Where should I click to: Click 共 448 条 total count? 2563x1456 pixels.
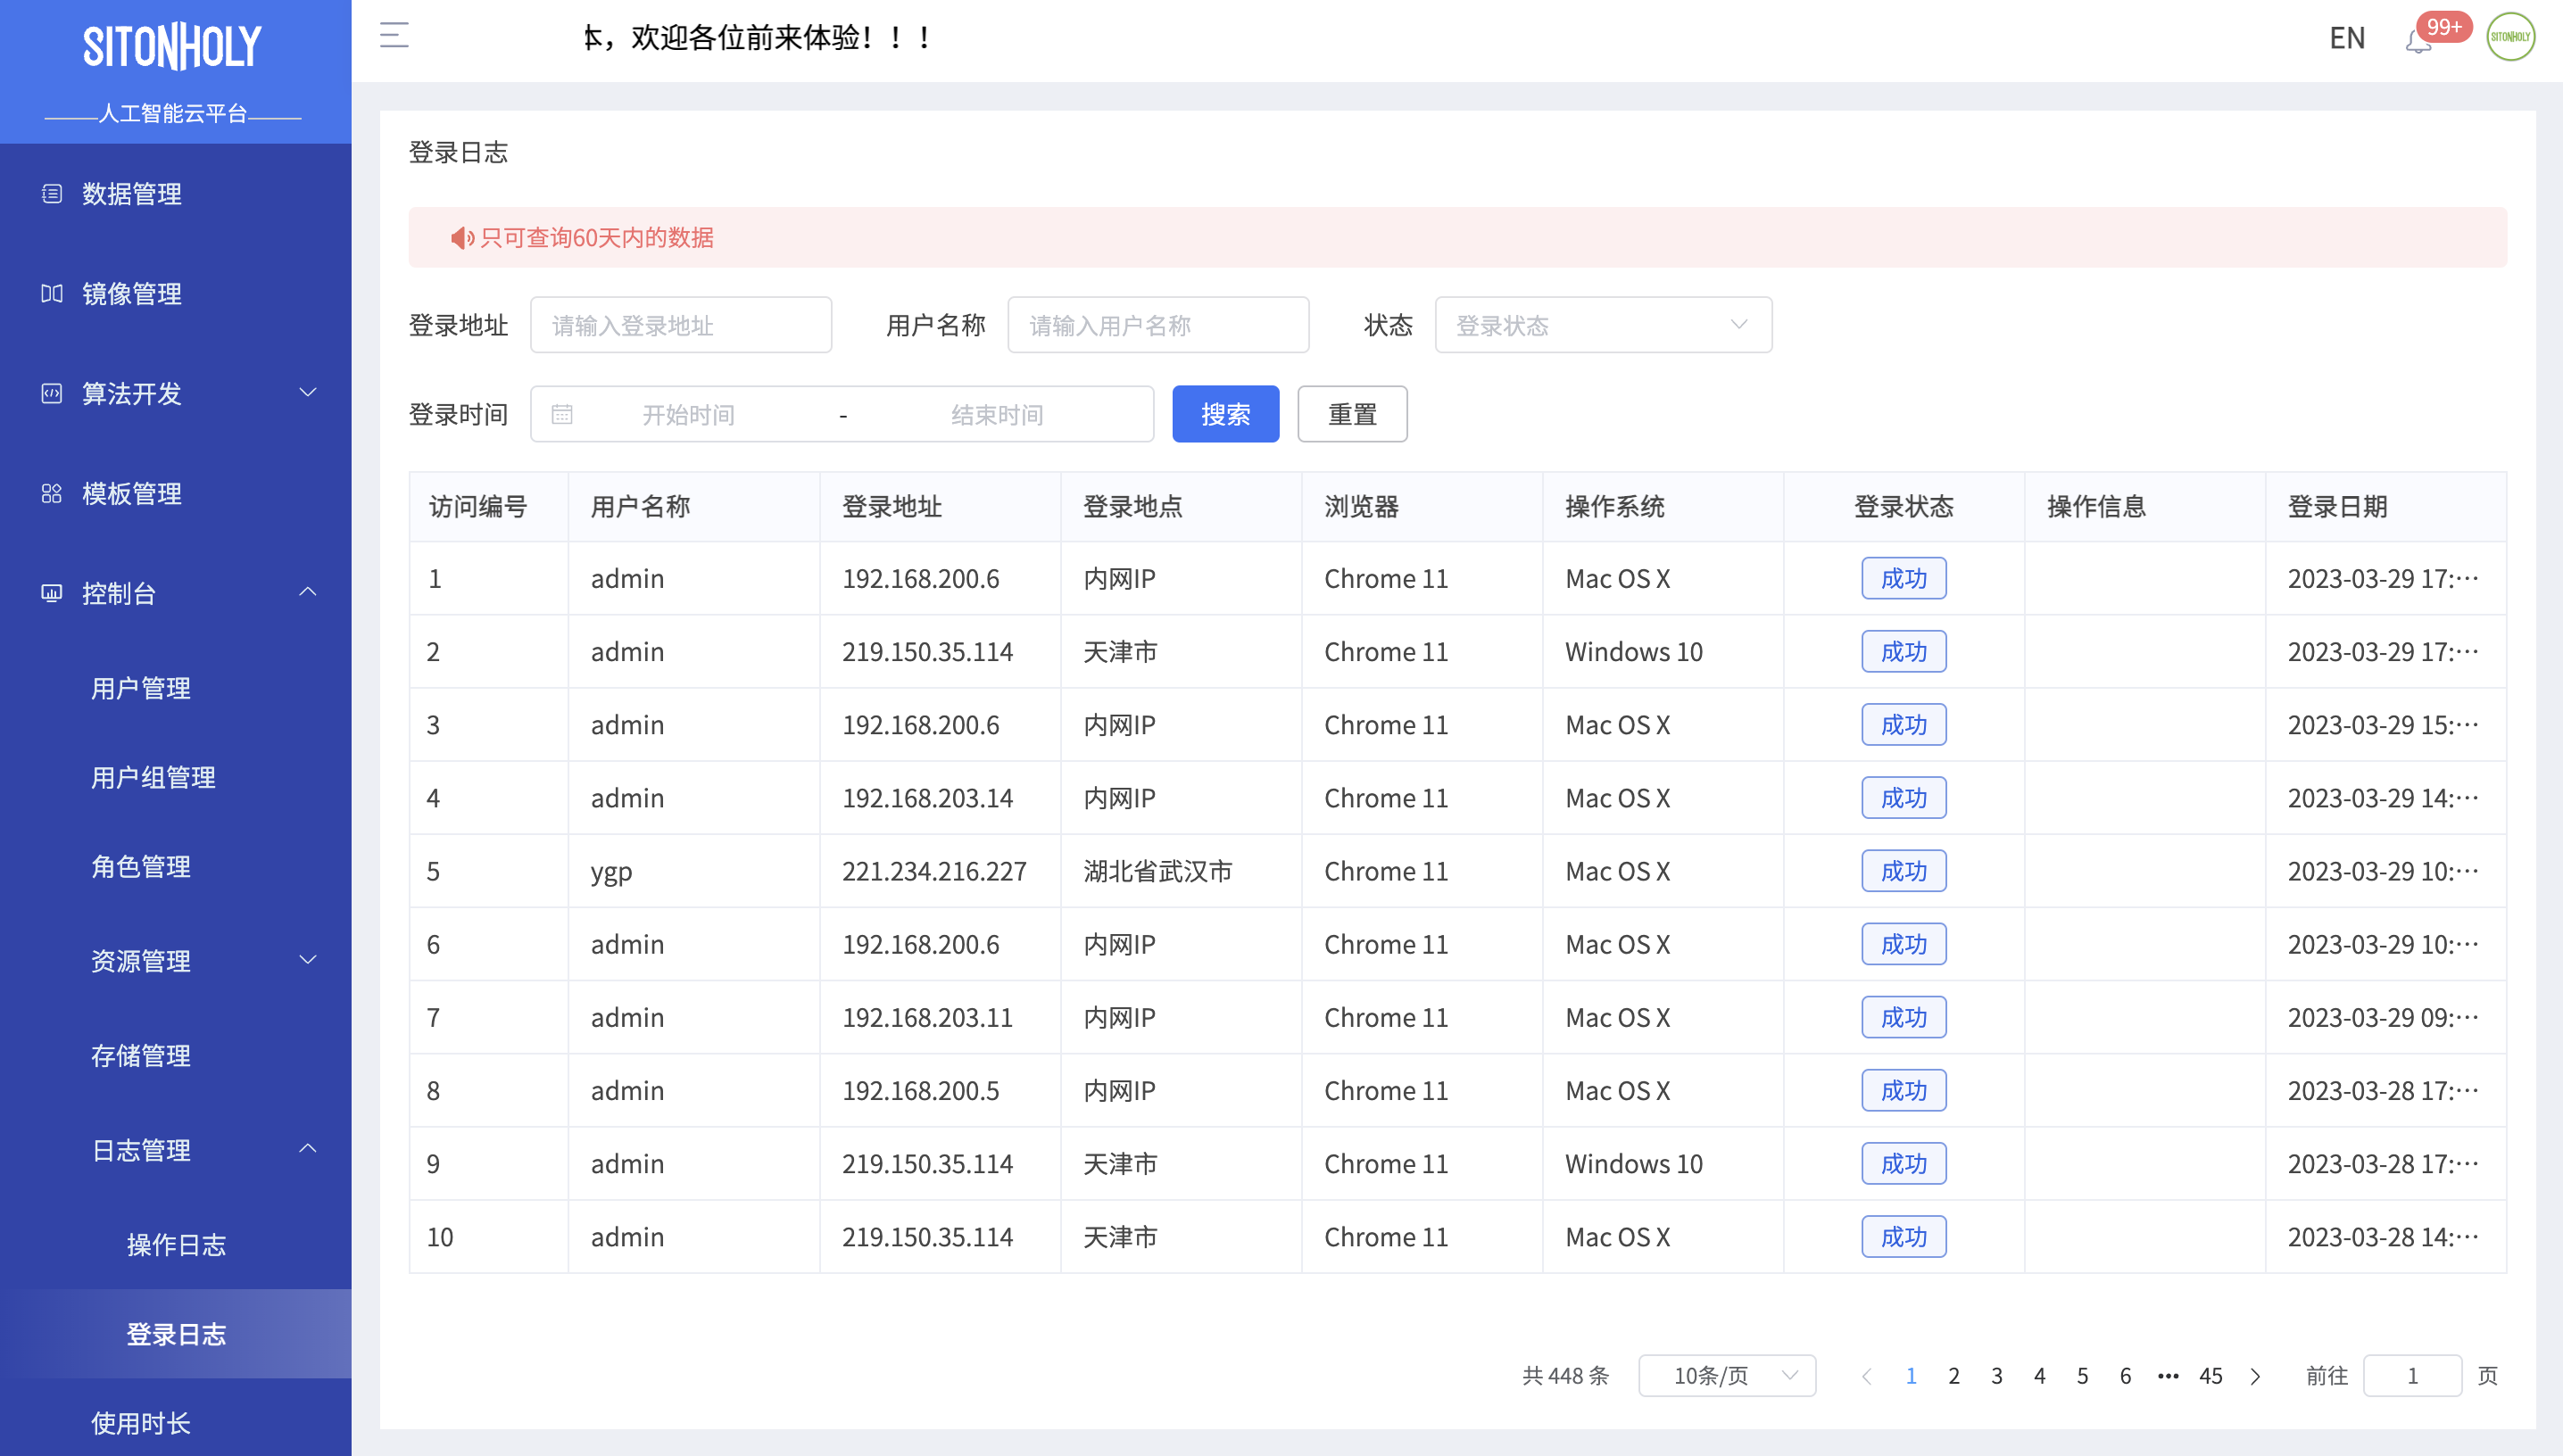click(x=1566, y=1376)
